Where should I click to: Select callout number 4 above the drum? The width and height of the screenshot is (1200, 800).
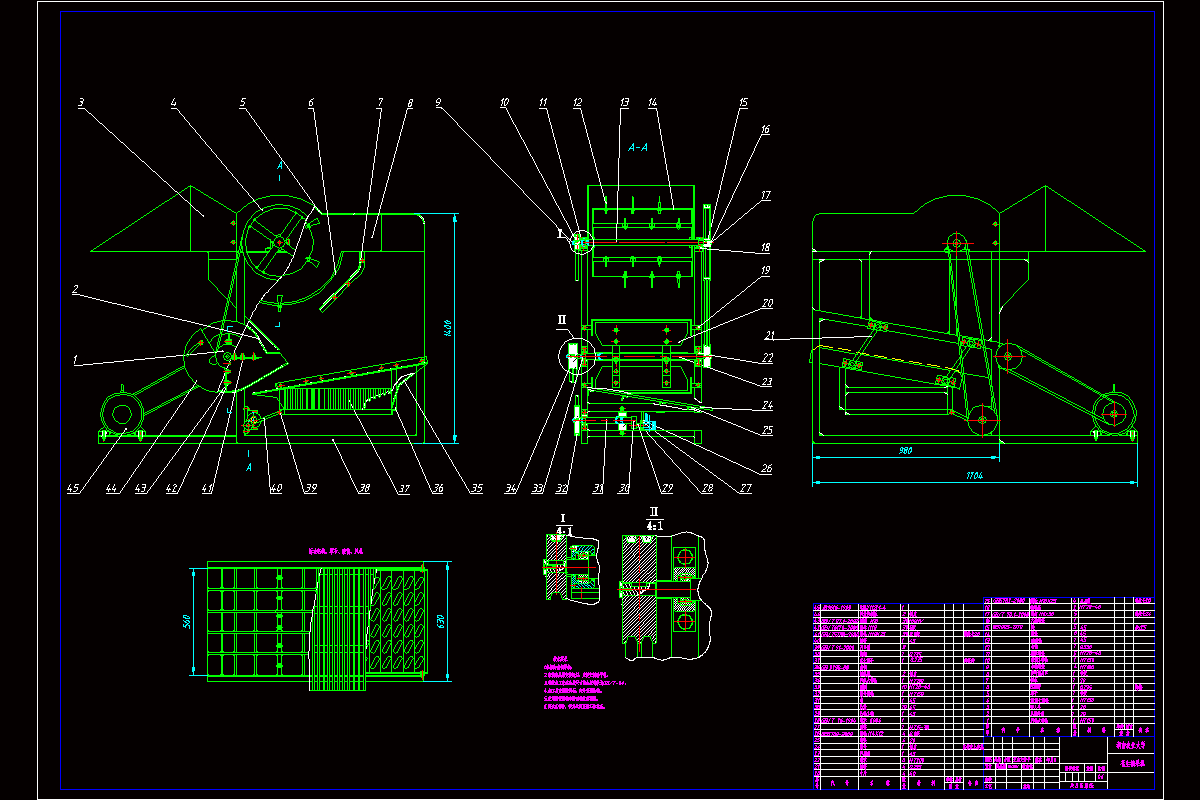point(173,101)
